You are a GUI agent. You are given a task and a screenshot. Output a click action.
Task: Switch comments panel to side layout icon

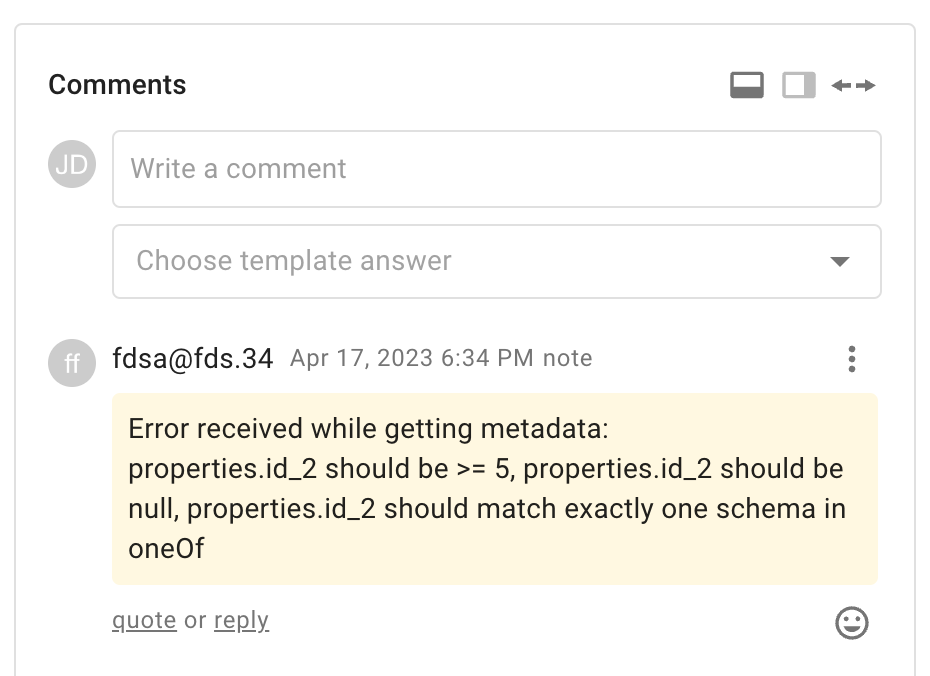799,86
